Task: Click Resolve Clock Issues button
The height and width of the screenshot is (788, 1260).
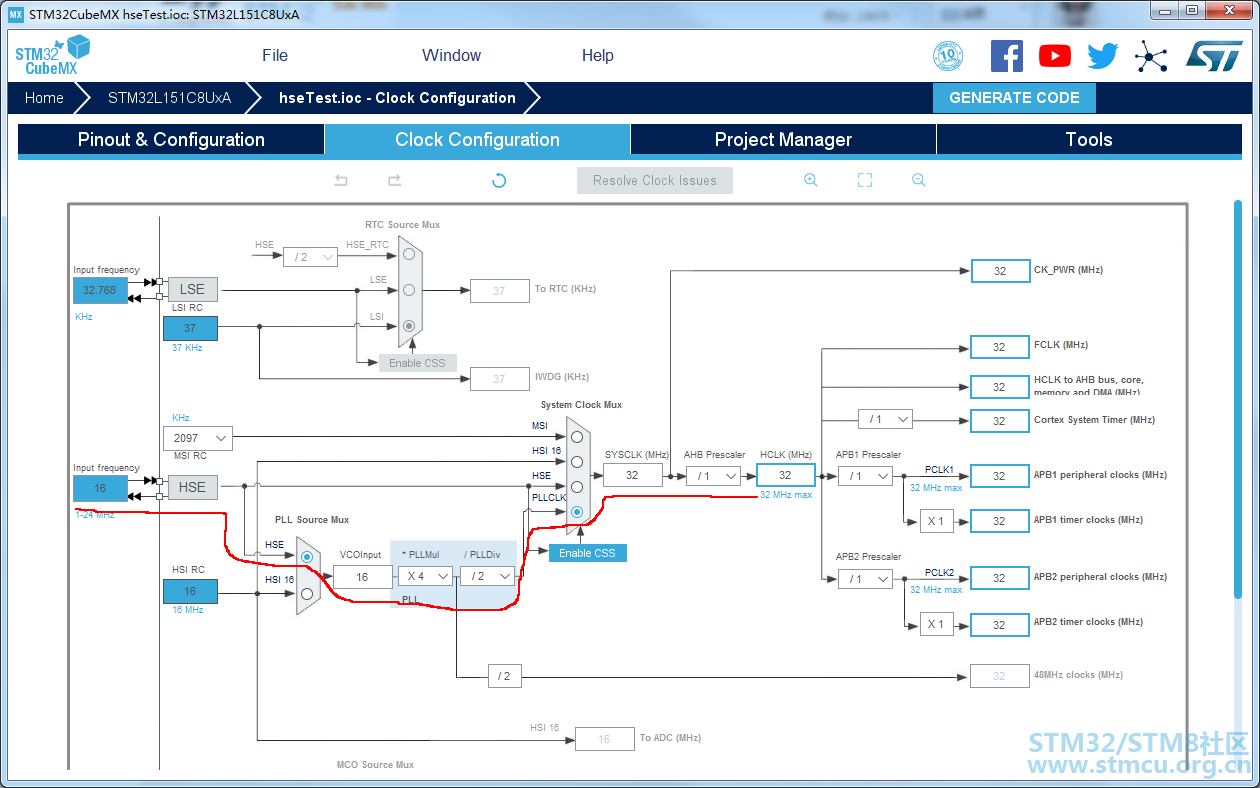Action: [x=655, y=180]
